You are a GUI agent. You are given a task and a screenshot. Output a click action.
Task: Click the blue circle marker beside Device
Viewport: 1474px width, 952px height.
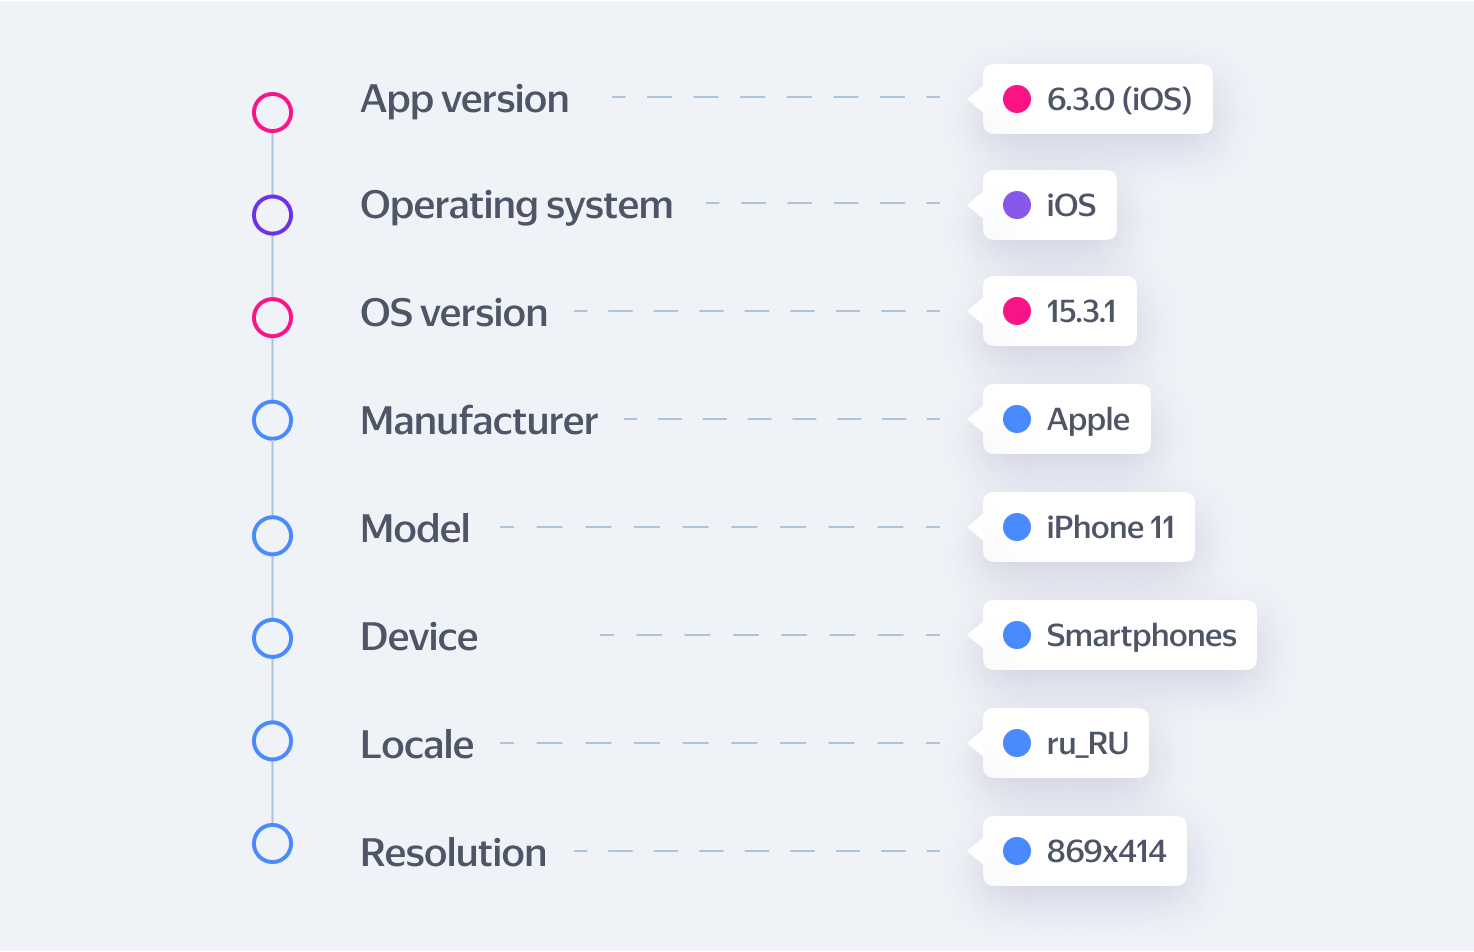(272, 638)
